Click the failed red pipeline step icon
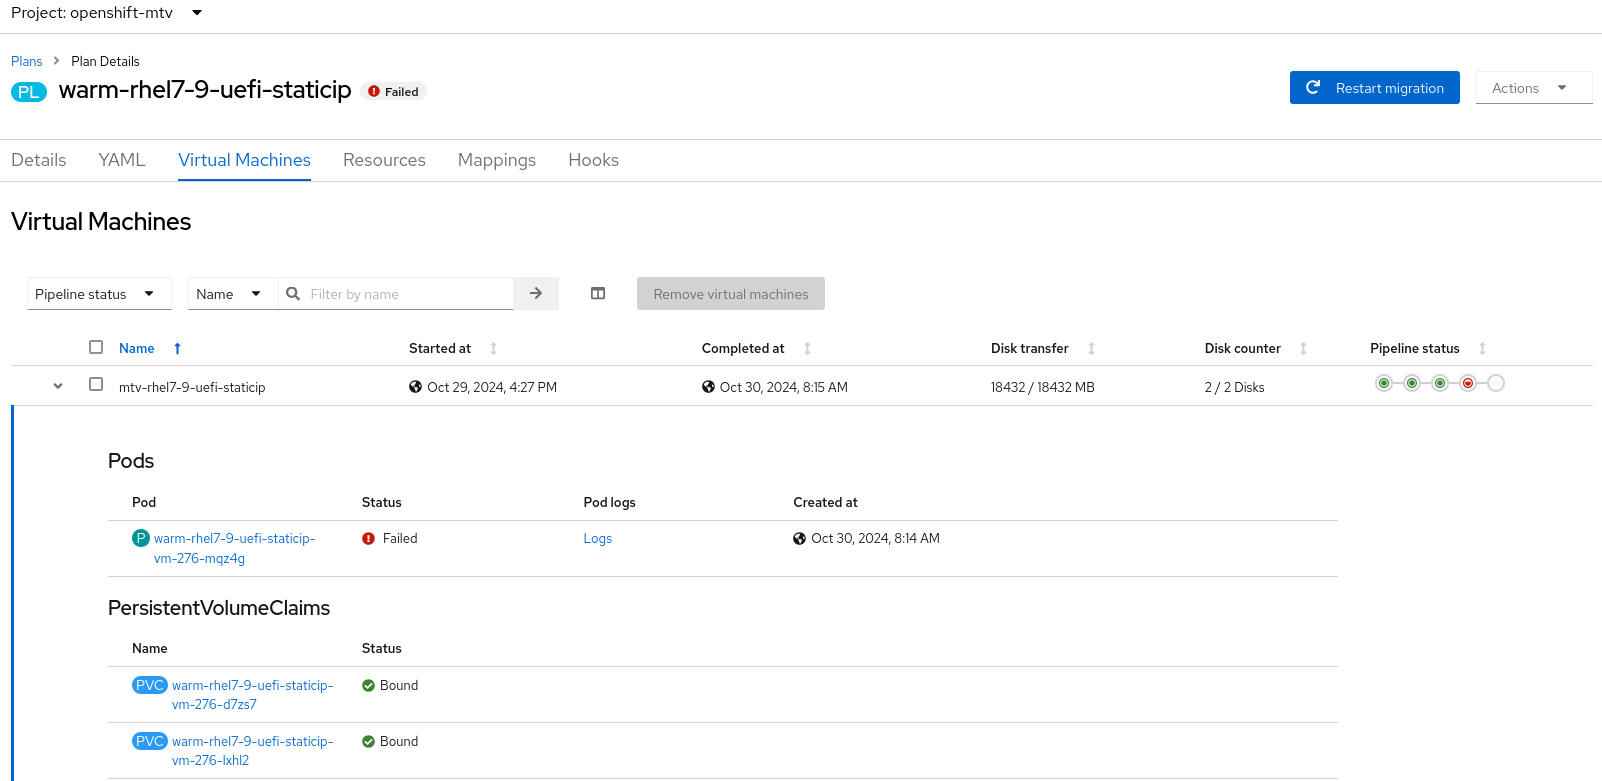 [x=1468, y=383]
